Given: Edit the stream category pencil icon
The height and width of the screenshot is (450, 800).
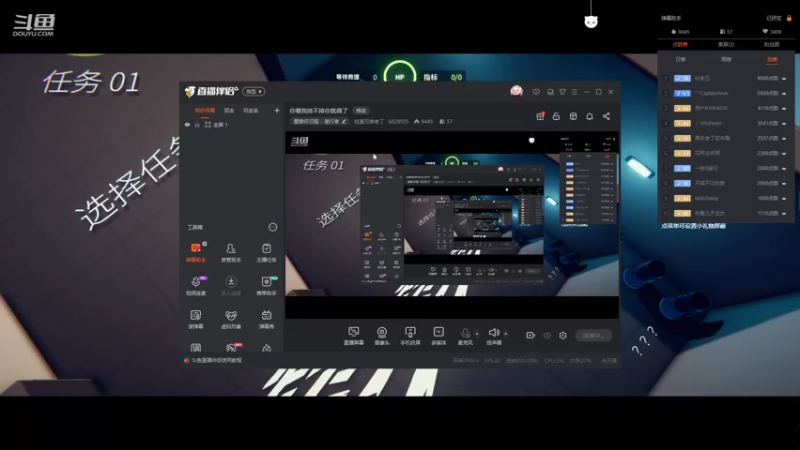Looking at the screenshot, I should point(344,121).
